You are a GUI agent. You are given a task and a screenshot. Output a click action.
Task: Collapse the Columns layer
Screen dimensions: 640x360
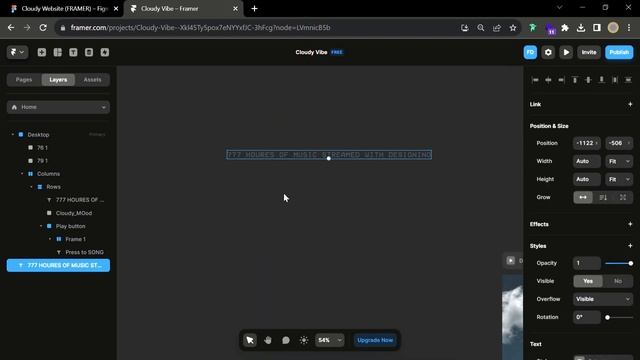click(x=22, y=173)
